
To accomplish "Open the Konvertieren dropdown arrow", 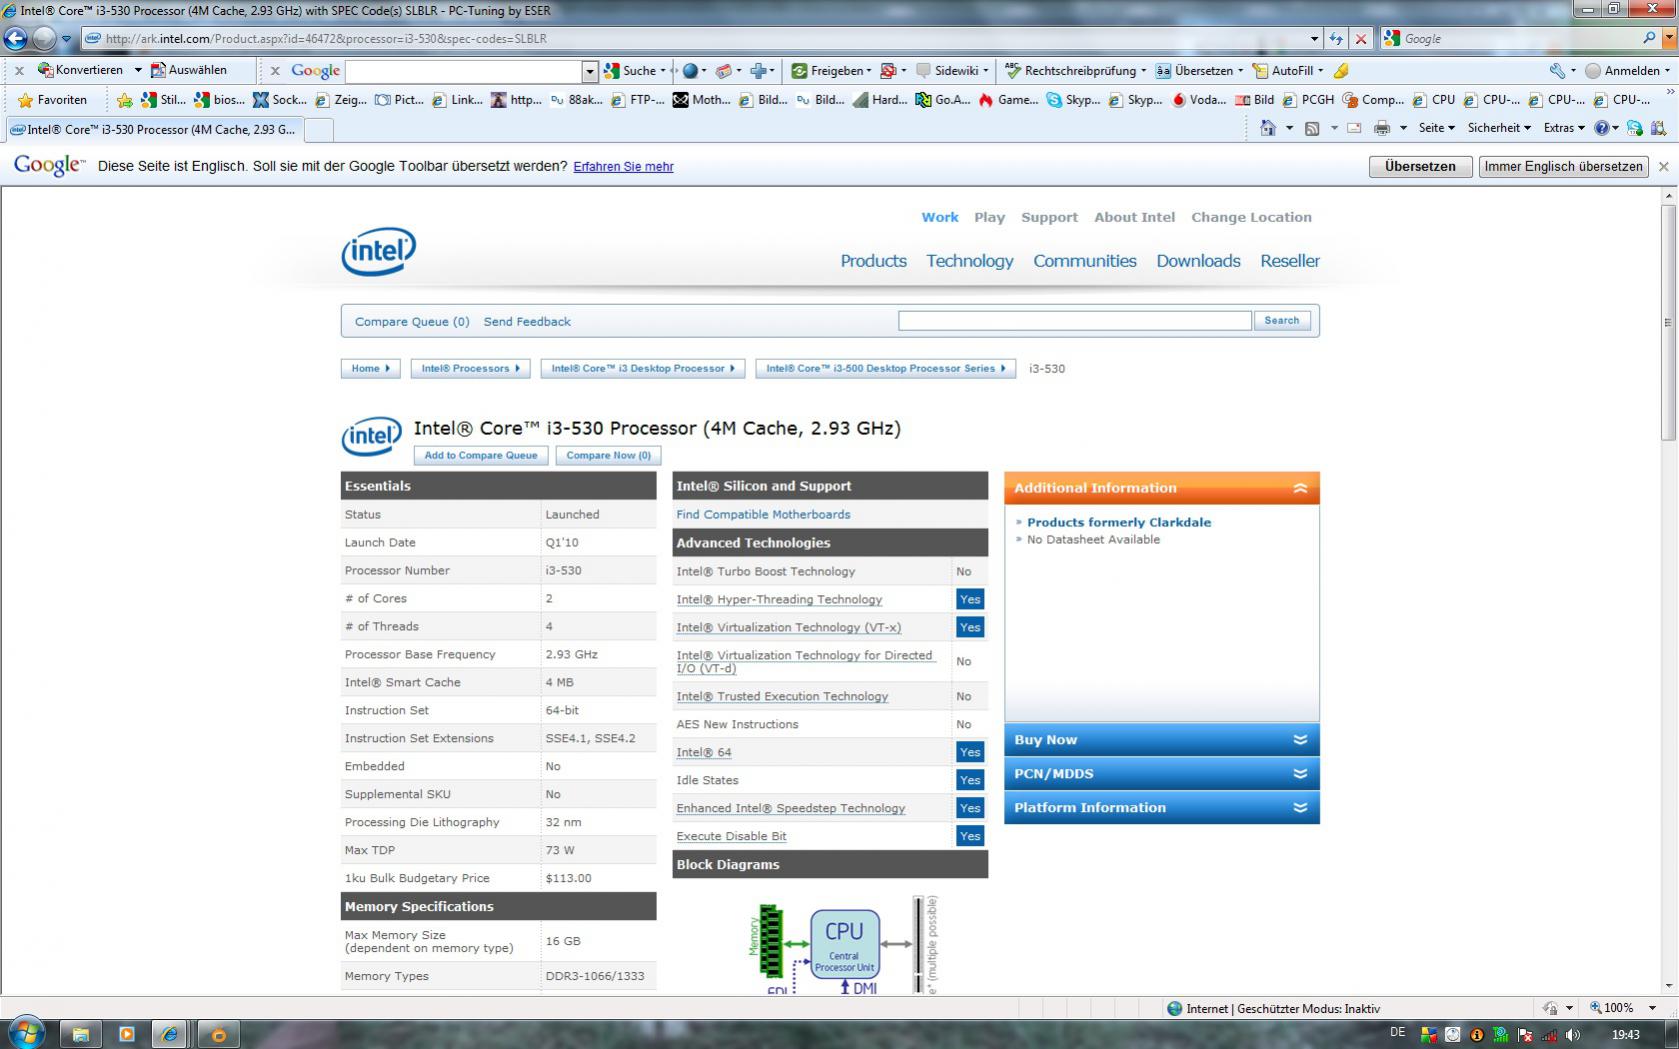I will coord(138,70).
